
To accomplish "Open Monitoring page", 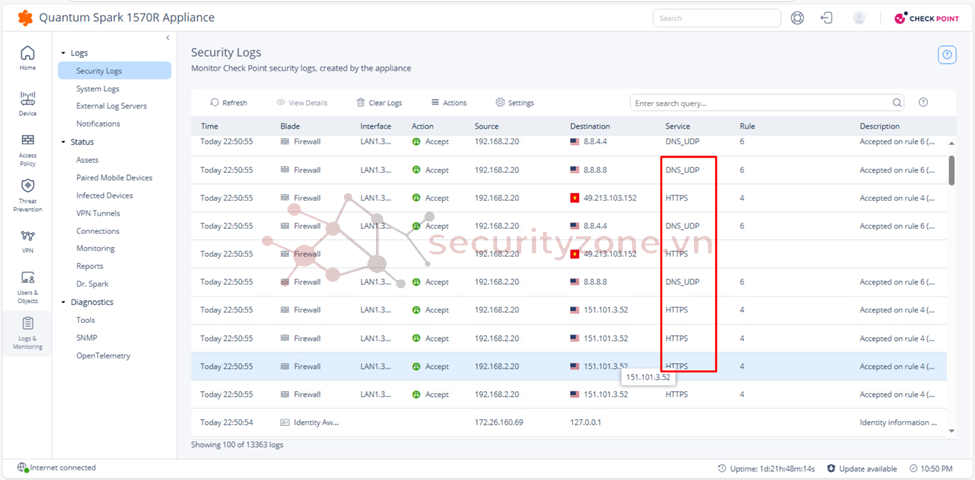I will 95,248.
